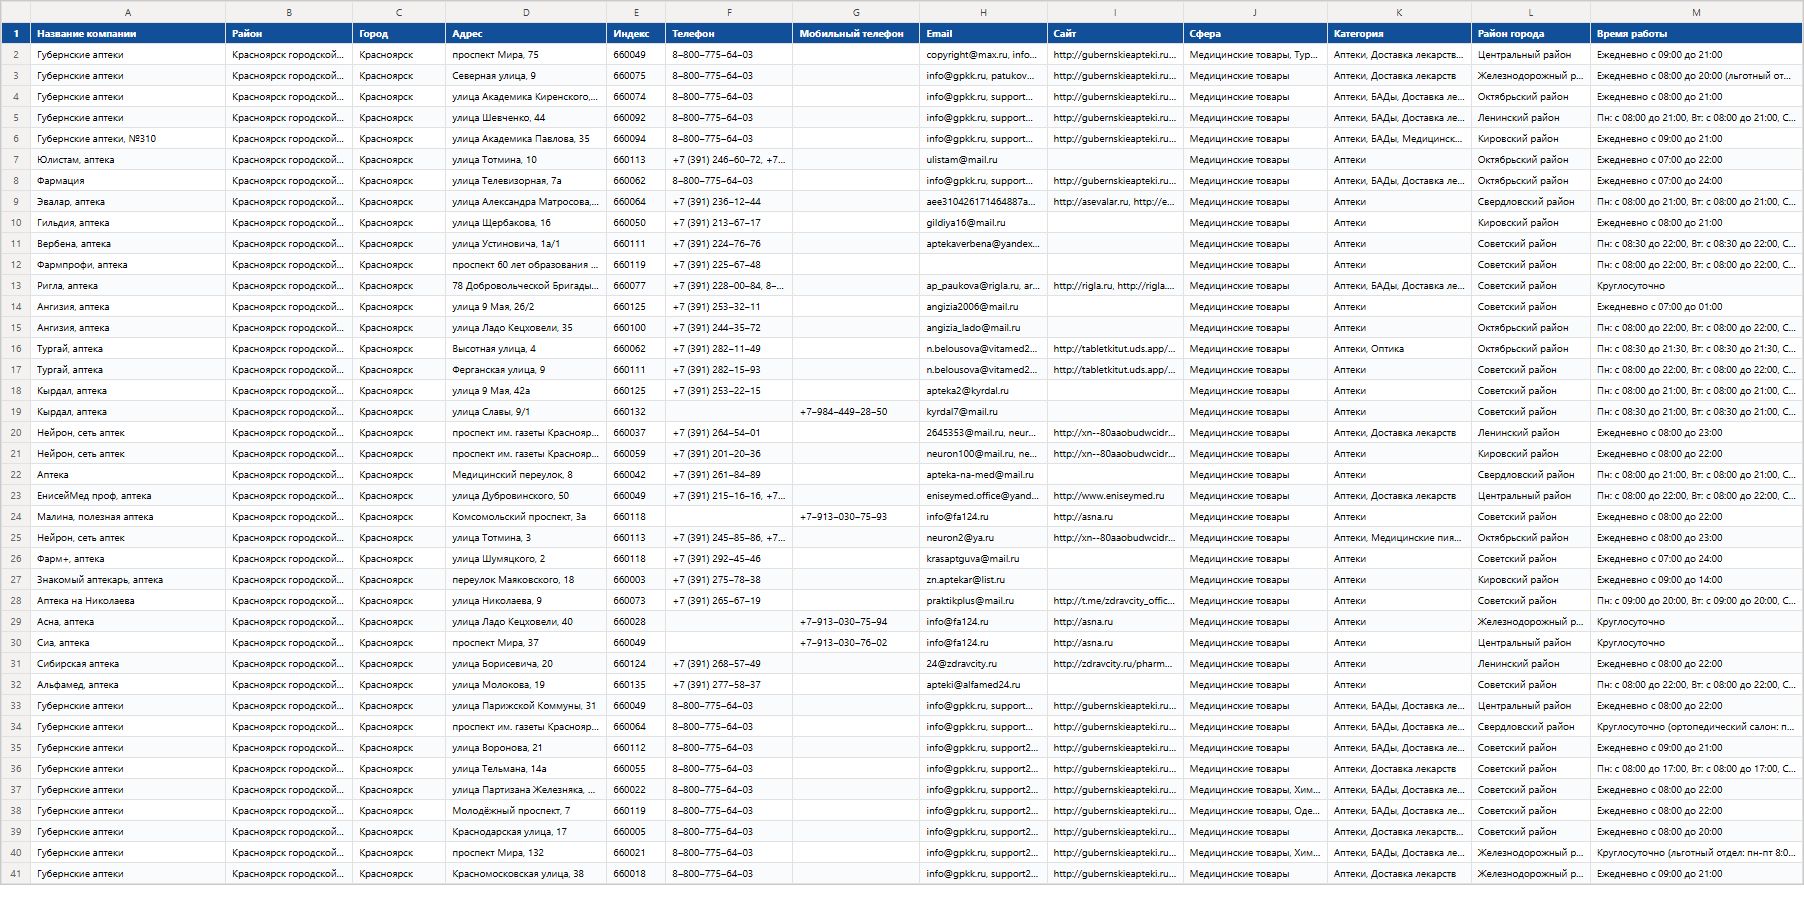This screenshot has width=1804, height=902.
Task: Select column F header letter
Action: point(729,12)
